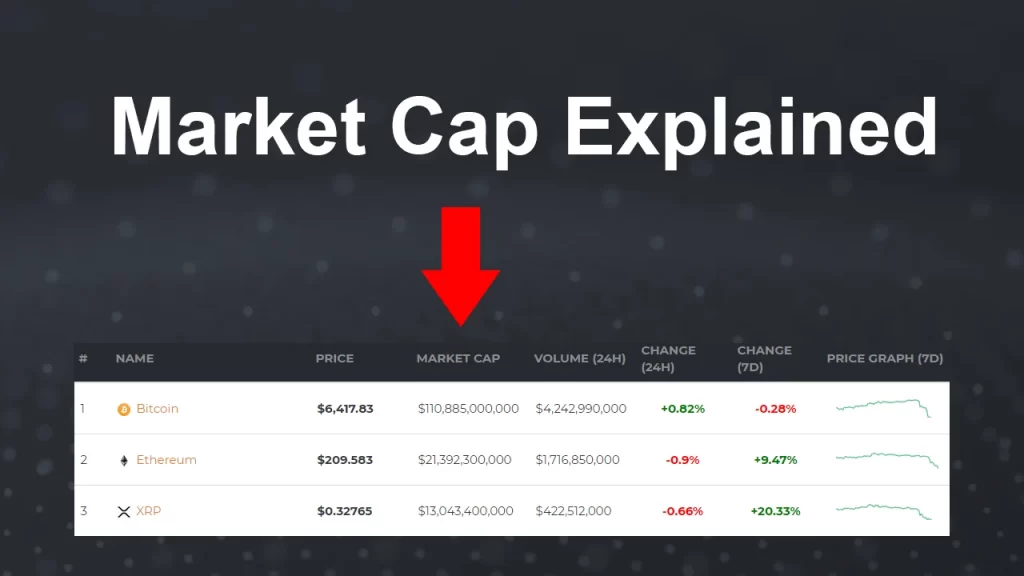The width and height of the screenshot is (1024, 576).
Task: Toggle sorting by VOLUME (24H) header
Action: (x=580, y=358)
